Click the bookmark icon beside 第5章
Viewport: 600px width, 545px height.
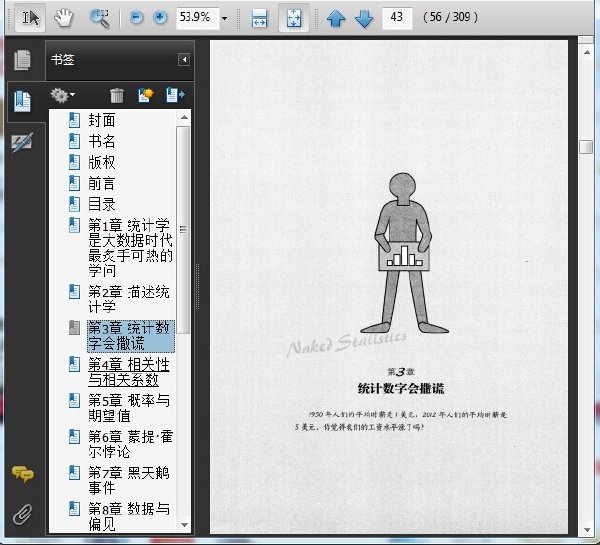[x=74, y=400]
